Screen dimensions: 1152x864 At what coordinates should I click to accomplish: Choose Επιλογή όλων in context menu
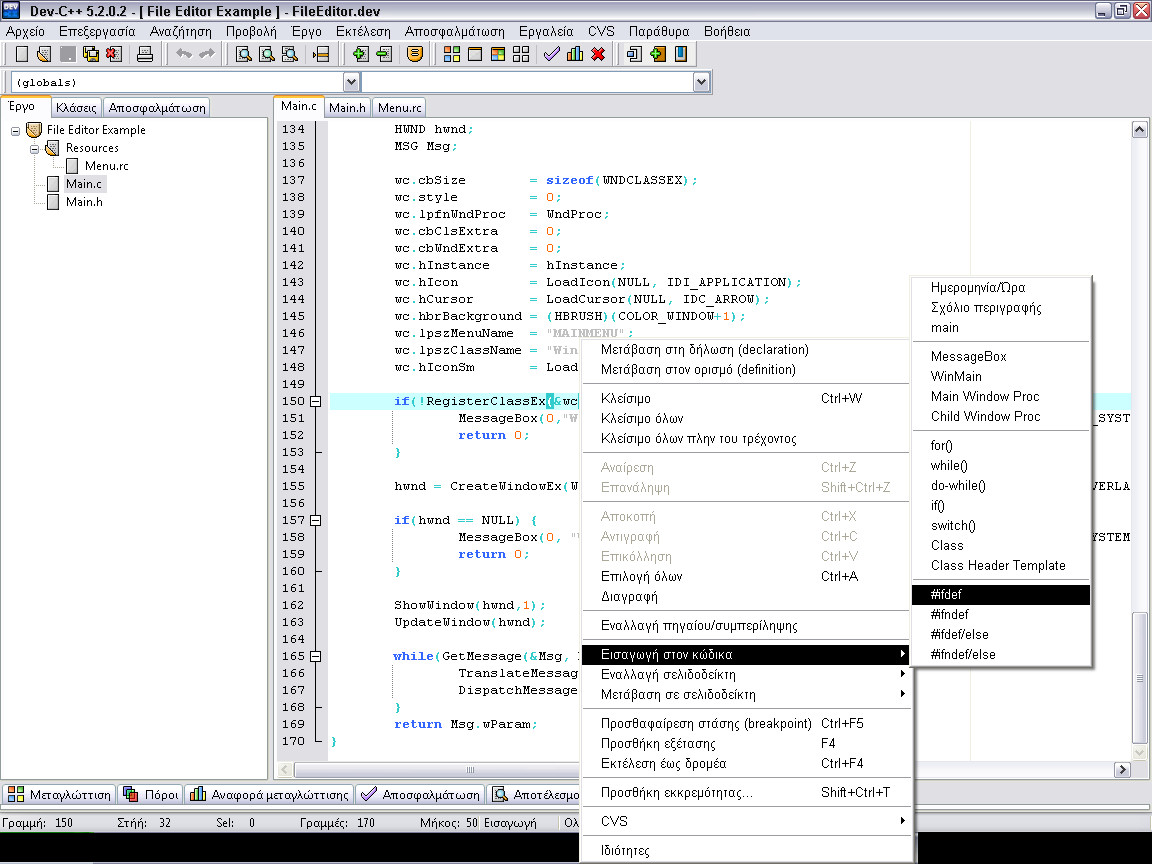tap(746, 576)
